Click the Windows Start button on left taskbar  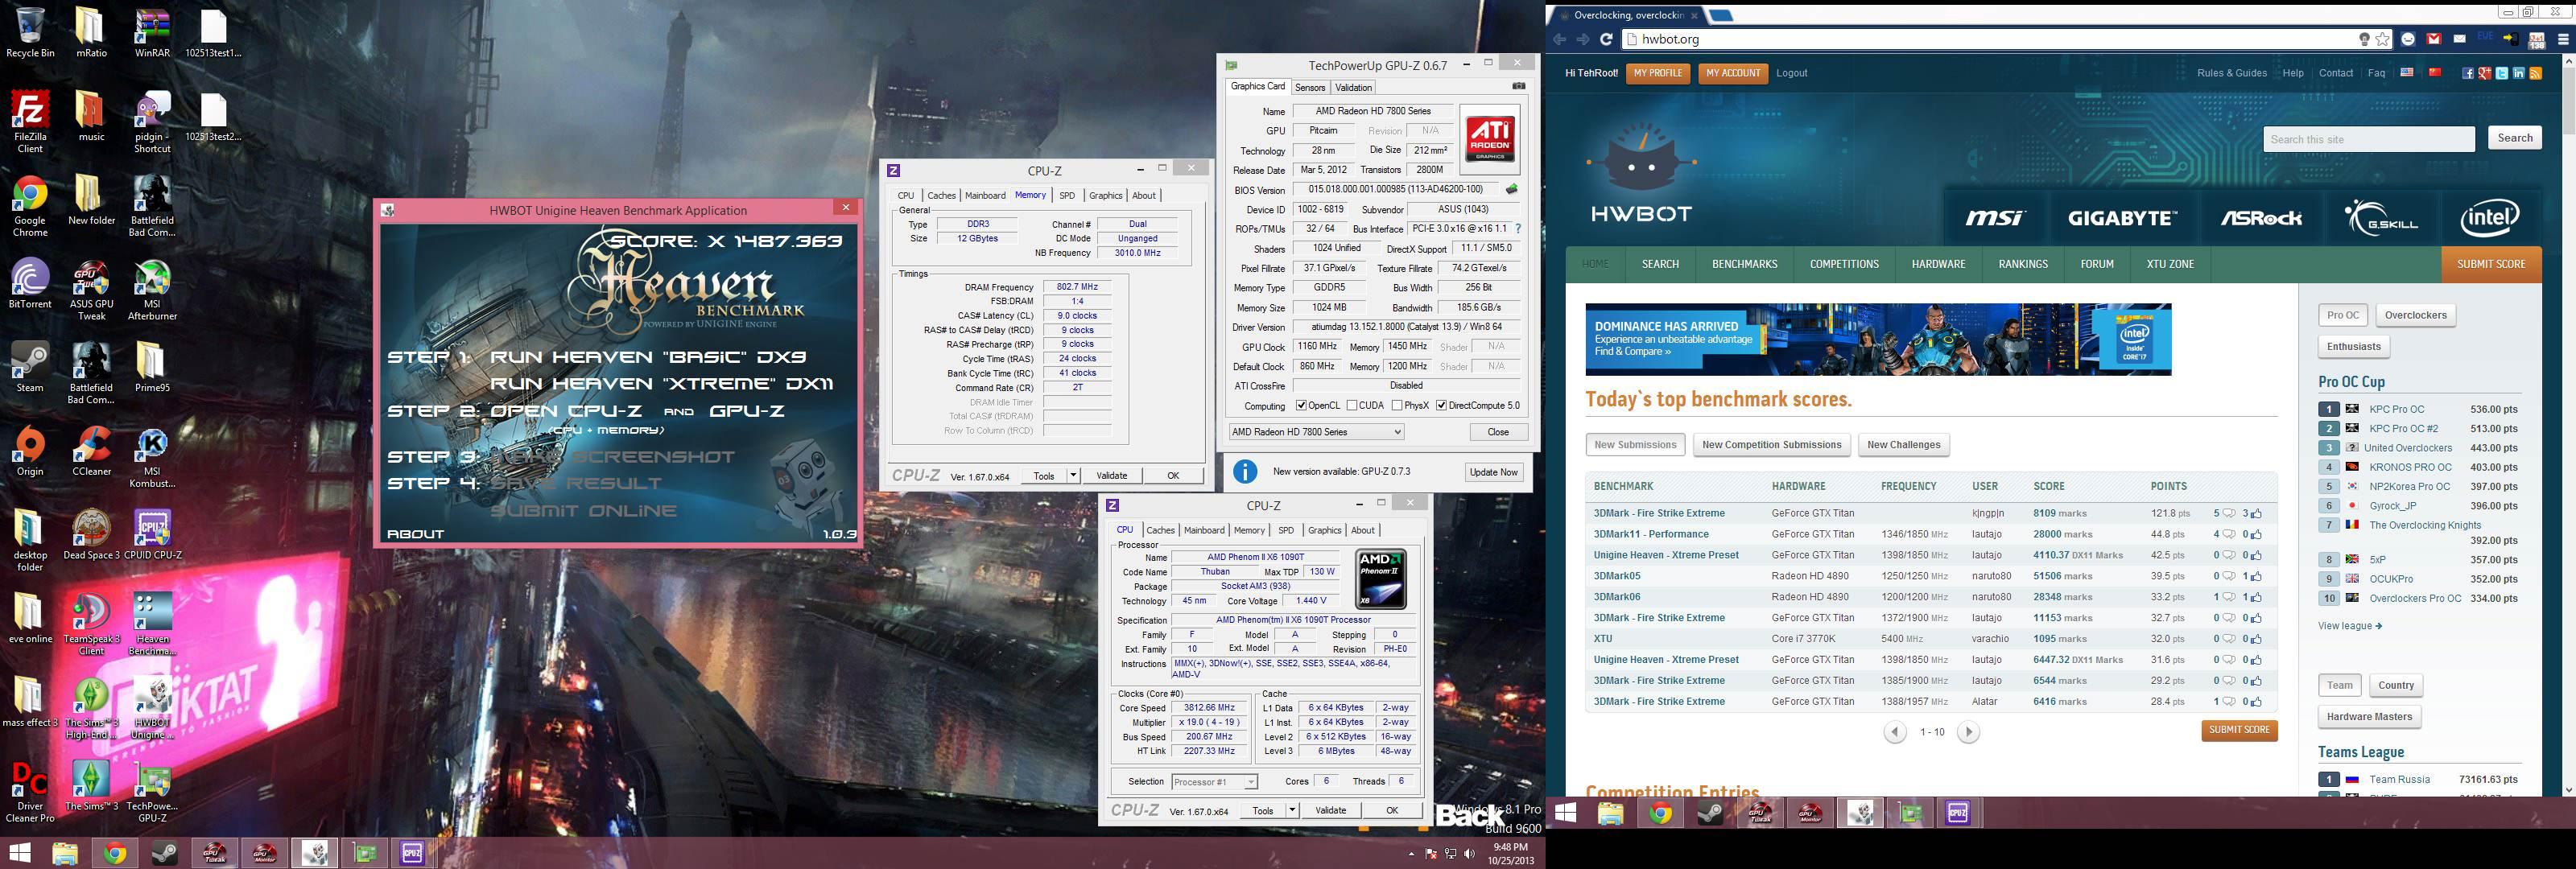[x=20, y=853]
